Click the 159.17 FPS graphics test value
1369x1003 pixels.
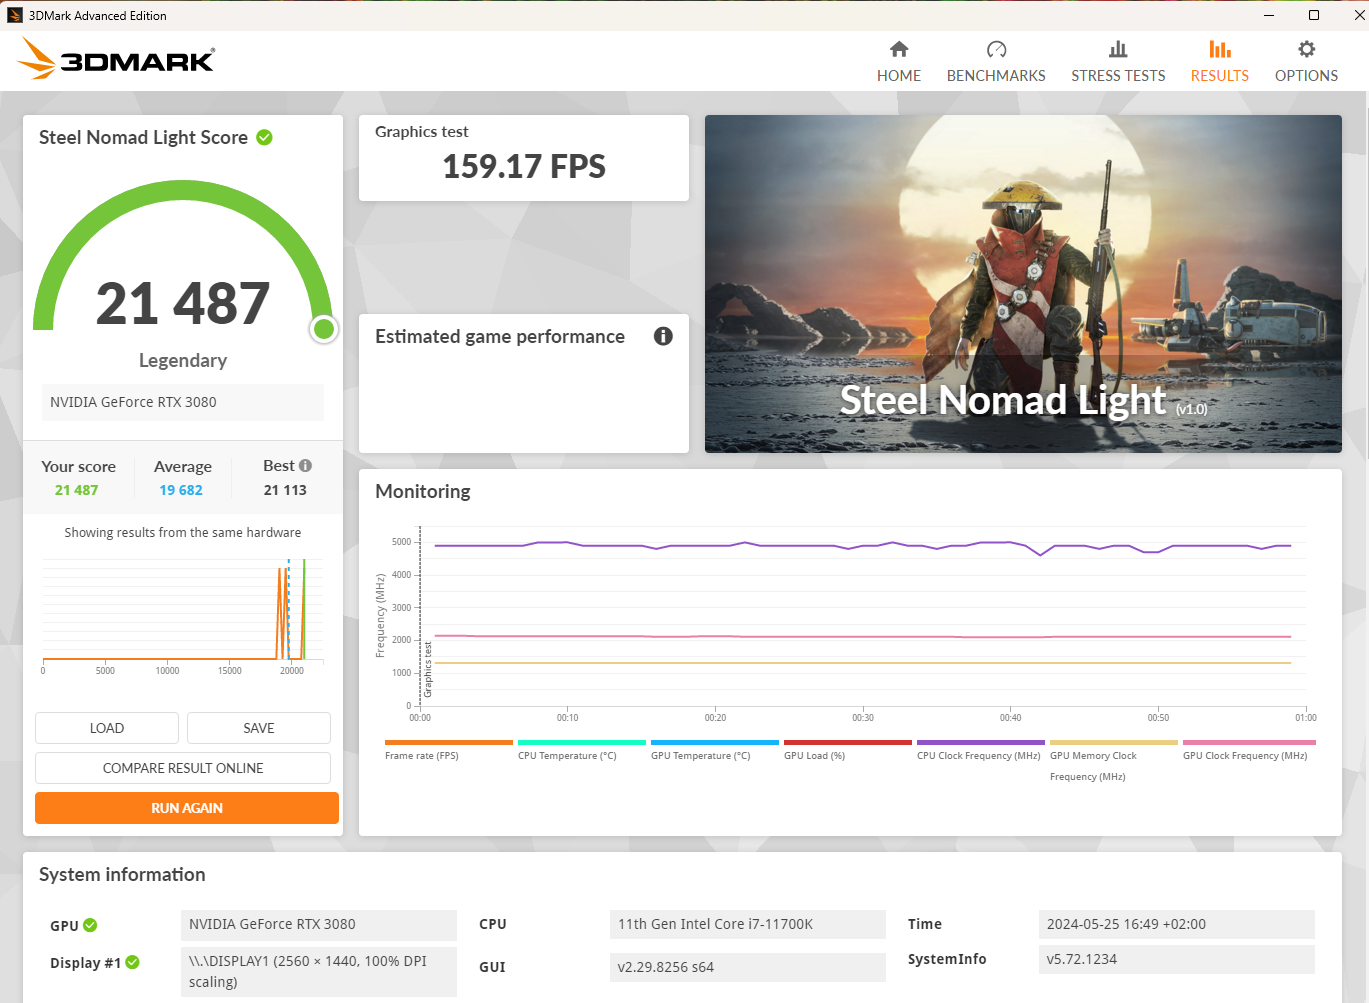[524, 166]
